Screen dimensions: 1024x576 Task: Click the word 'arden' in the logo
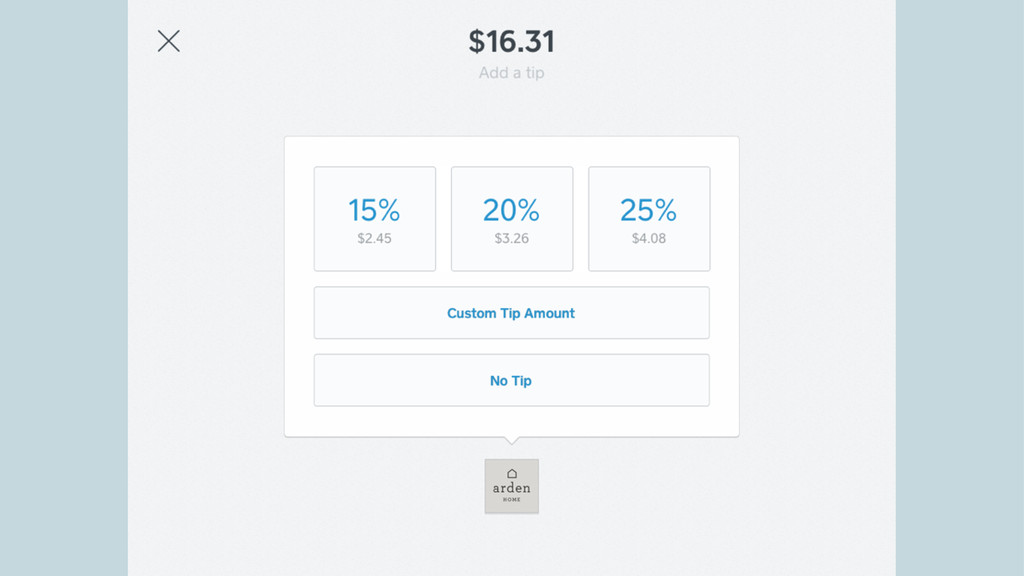pyautogui.click(x=511, y=488)
